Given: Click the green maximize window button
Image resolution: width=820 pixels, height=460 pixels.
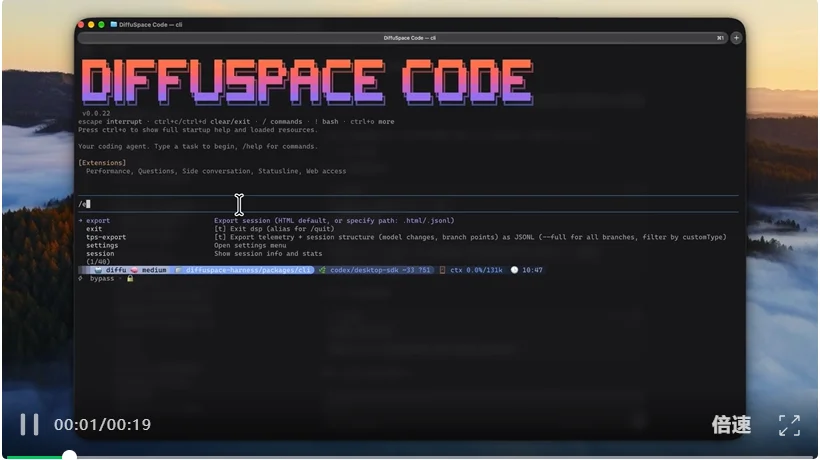Looking at the screenshot, I should point(101,25).
